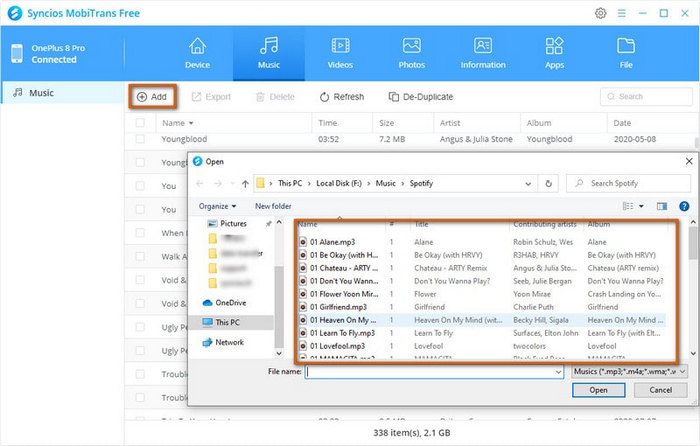Screen dimensions: 700x446
Task: Click the Search field in Syncios
Action: 646,96
